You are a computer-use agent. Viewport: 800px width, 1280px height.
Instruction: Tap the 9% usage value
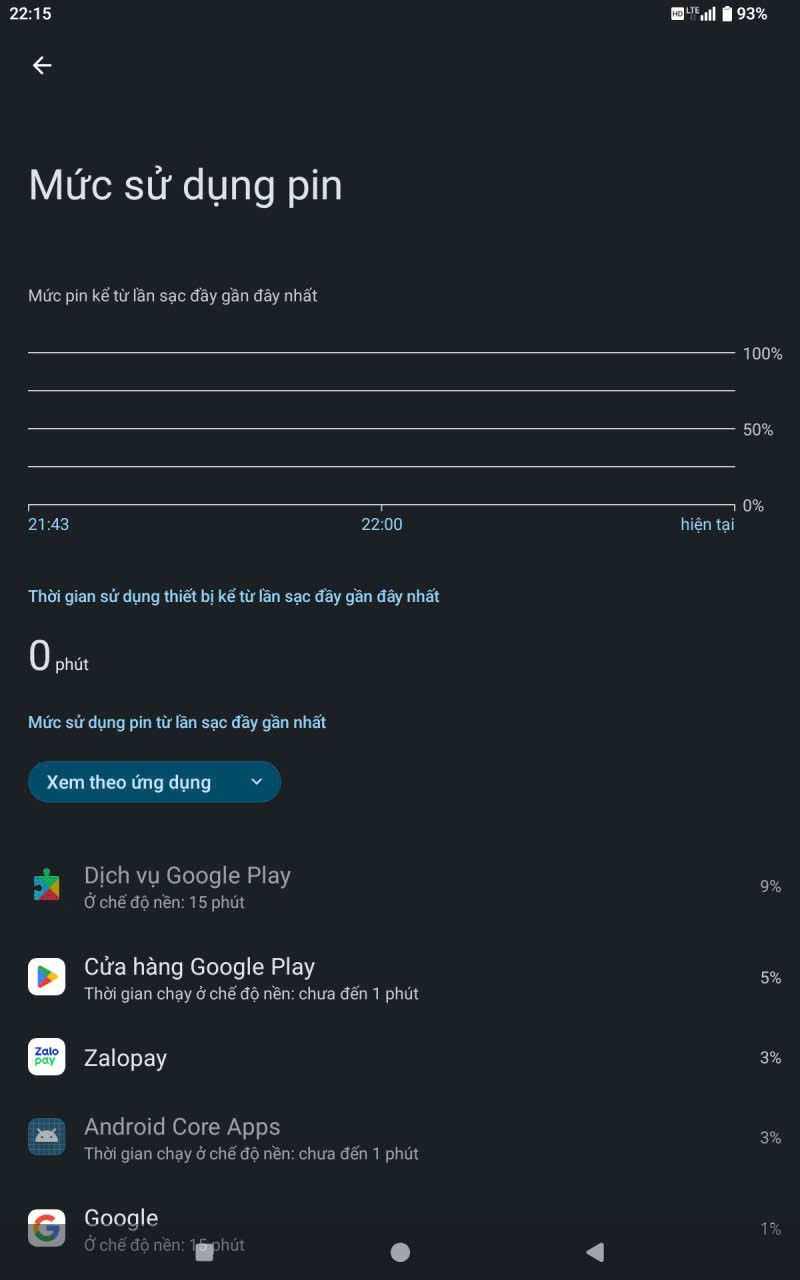point(770,886)
